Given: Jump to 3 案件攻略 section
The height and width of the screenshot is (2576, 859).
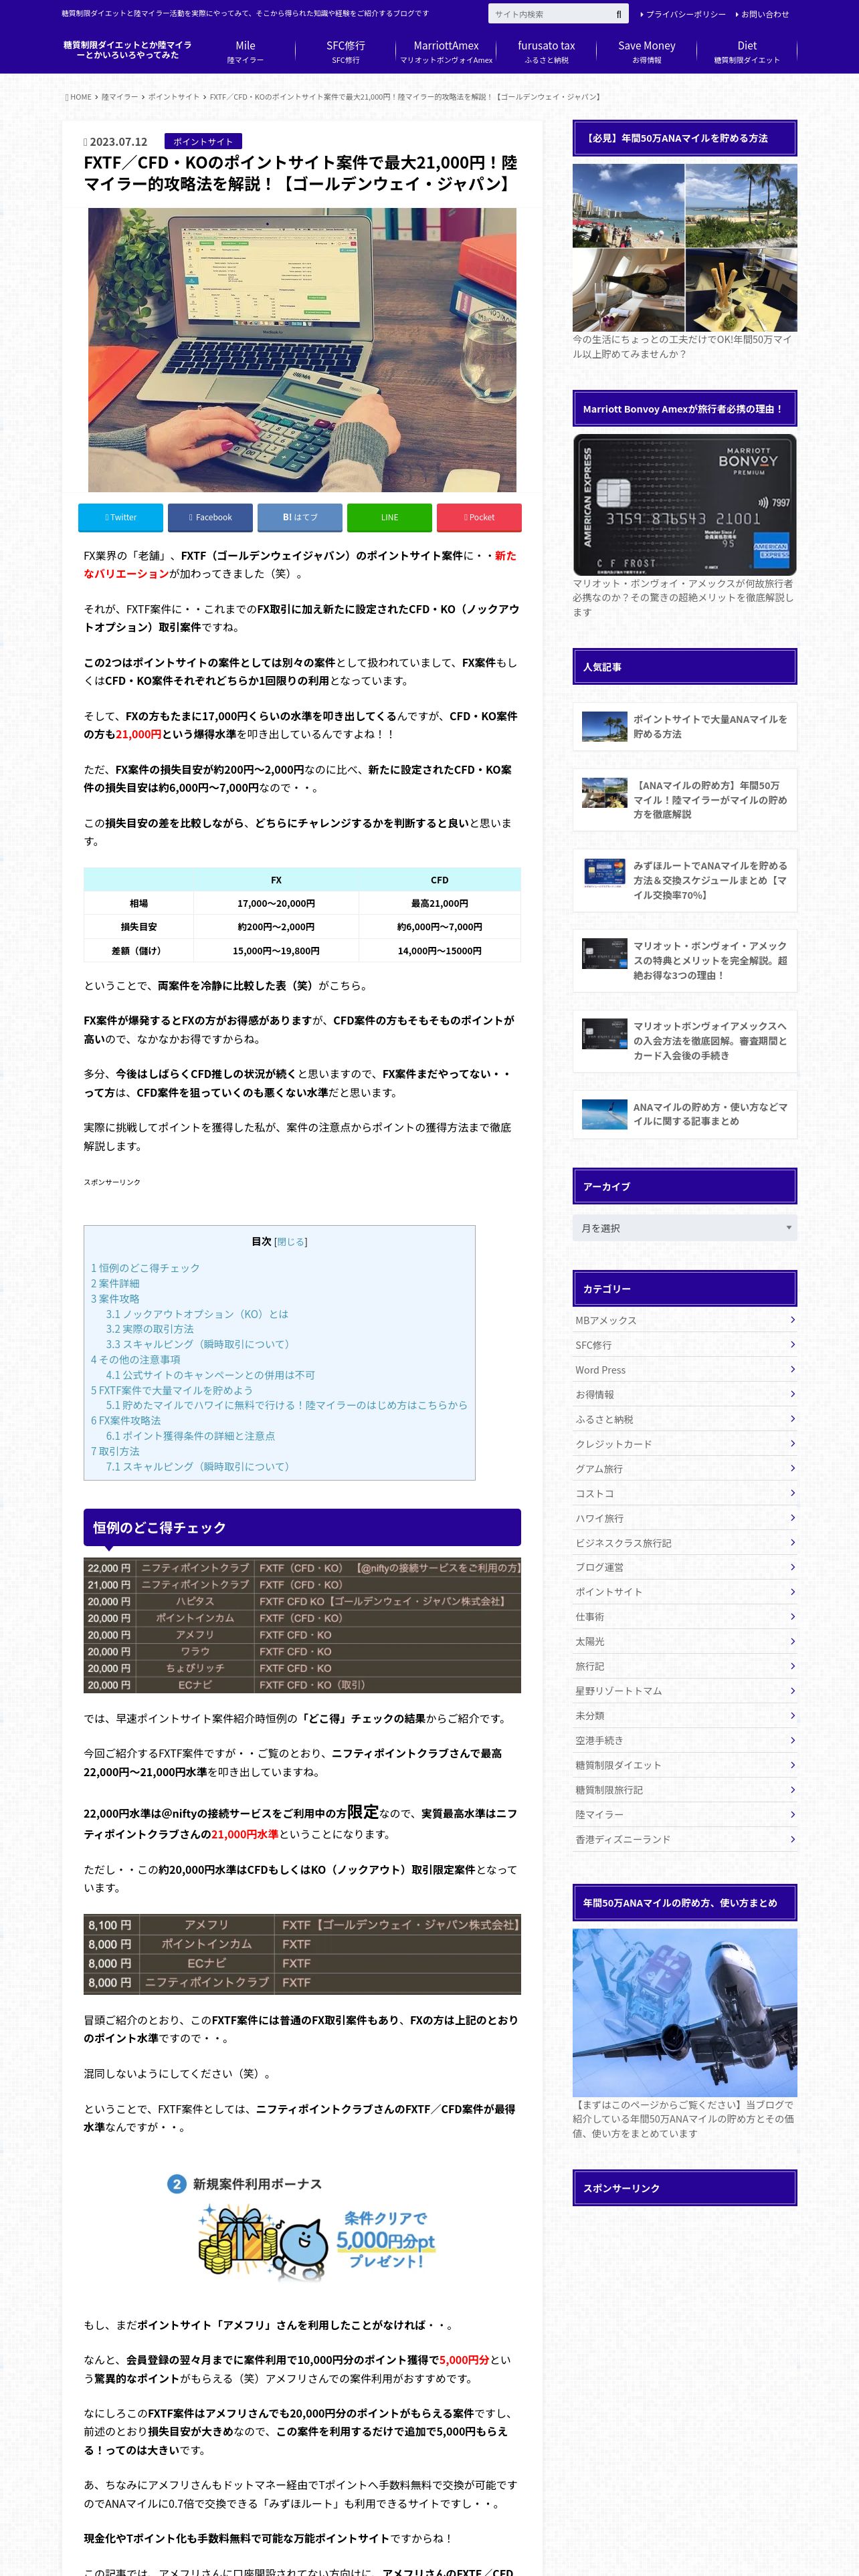Looking at the screenshot, I should (115, 1299).
